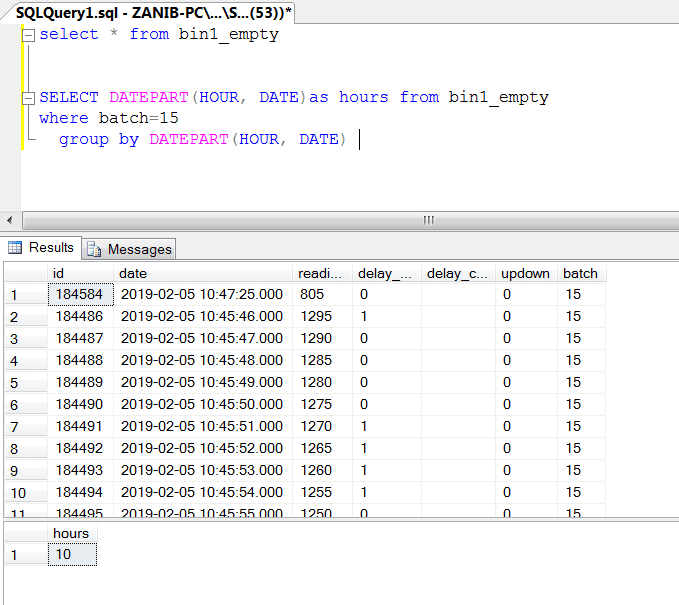Click the updown column header

pos(526,273)
